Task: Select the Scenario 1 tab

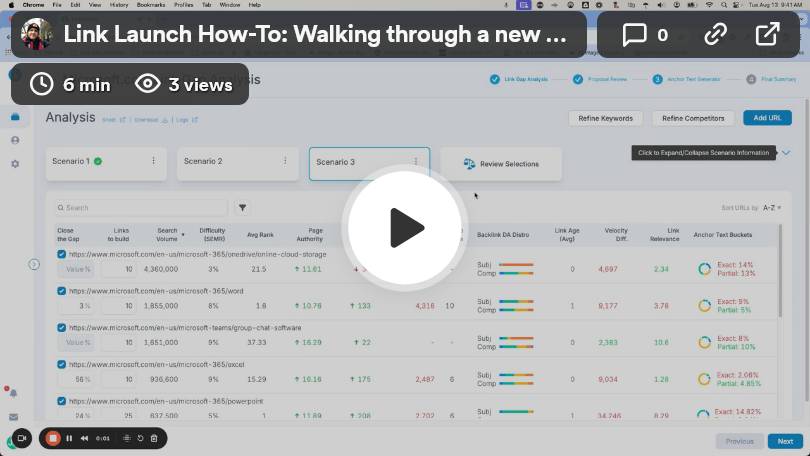Action: tap(106, 164)
